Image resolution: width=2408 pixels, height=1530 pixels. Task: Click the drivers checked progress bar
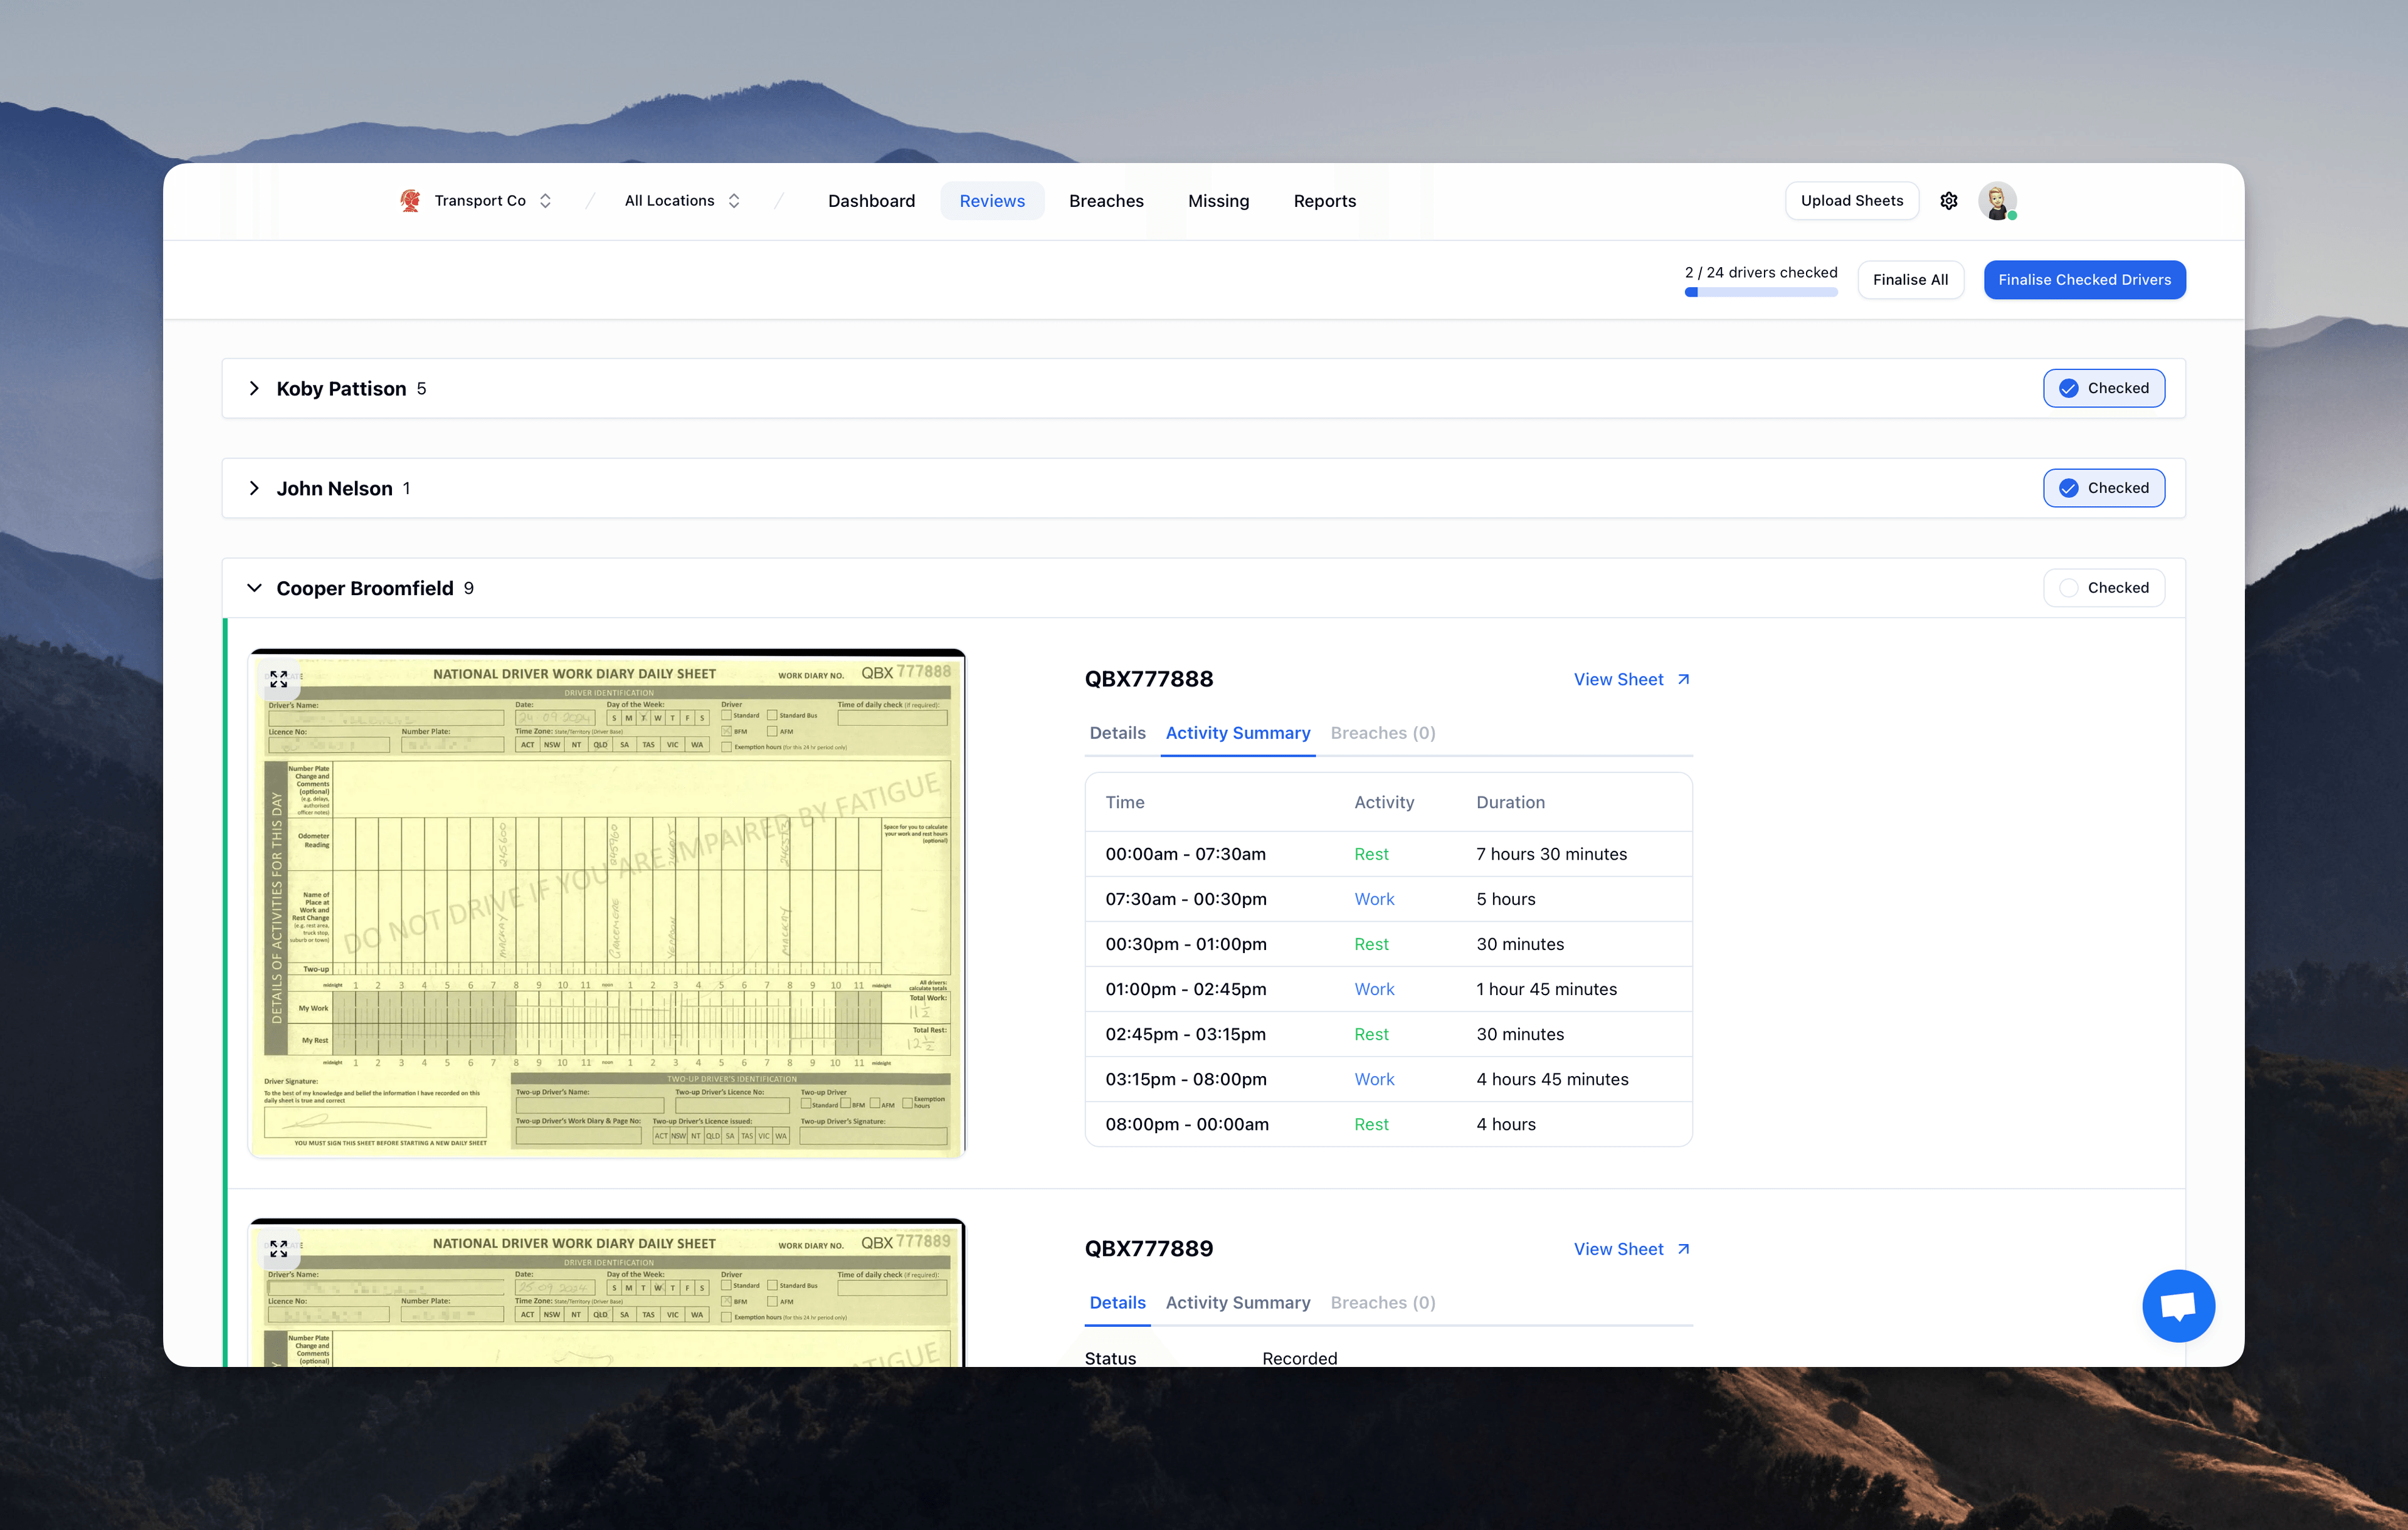pyautogui.click(x=1761, y=293)
